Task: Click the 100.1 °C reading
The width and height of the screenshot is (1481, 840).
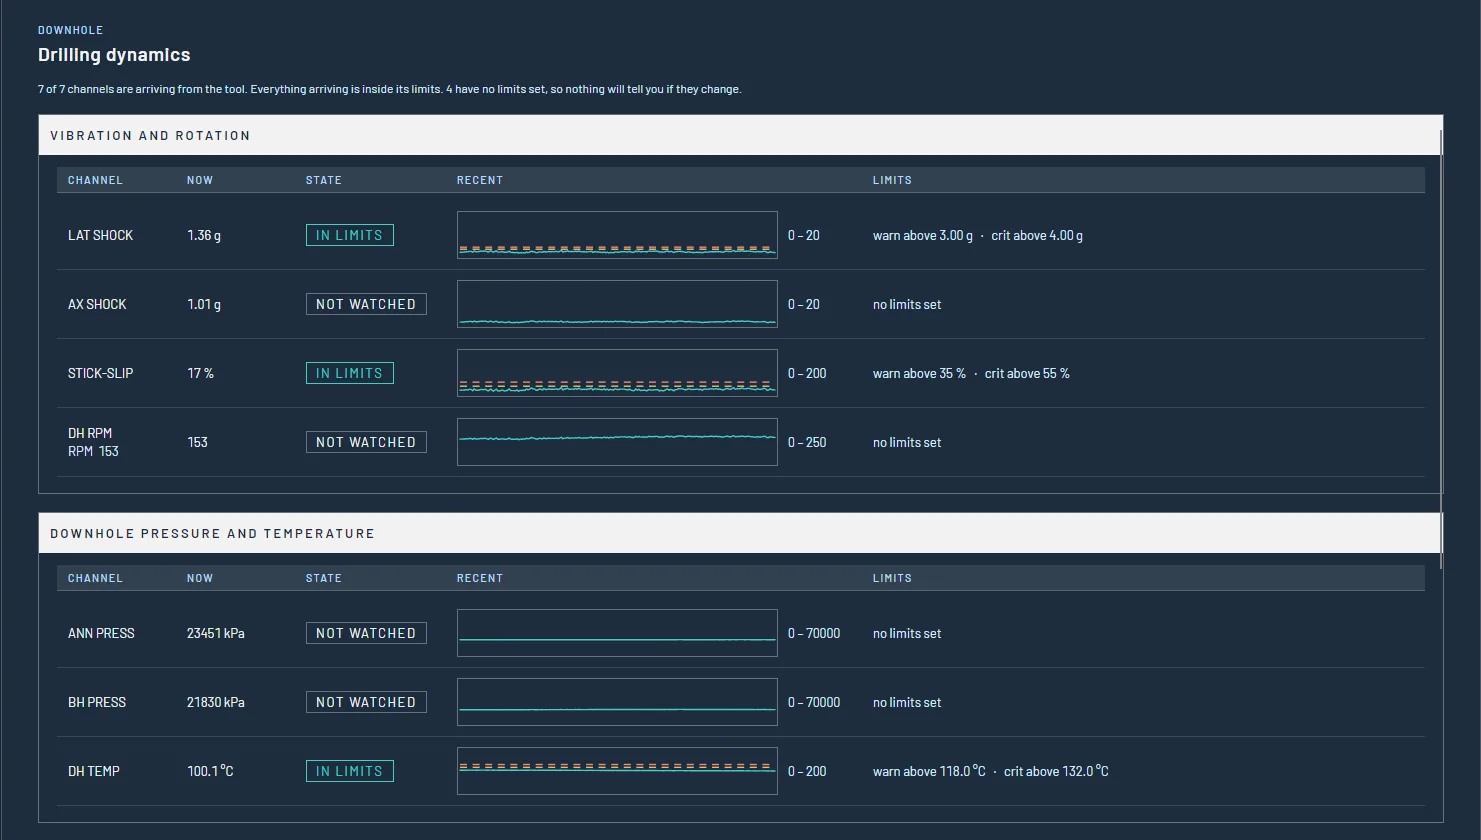Action: coord(210,771)
